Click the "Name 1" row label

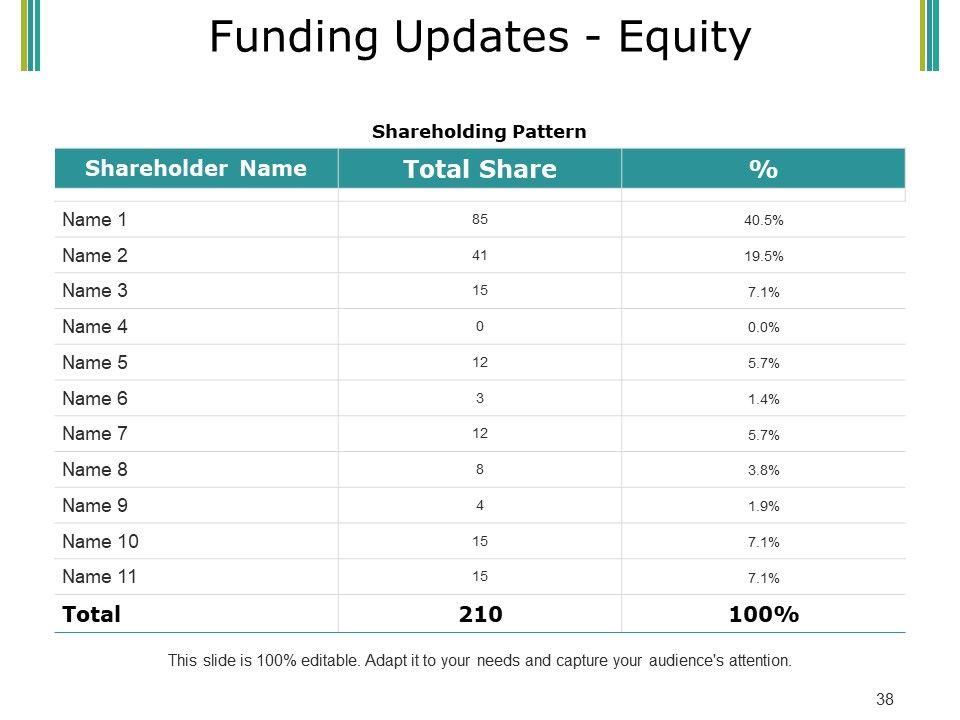[x=95, y=219]
